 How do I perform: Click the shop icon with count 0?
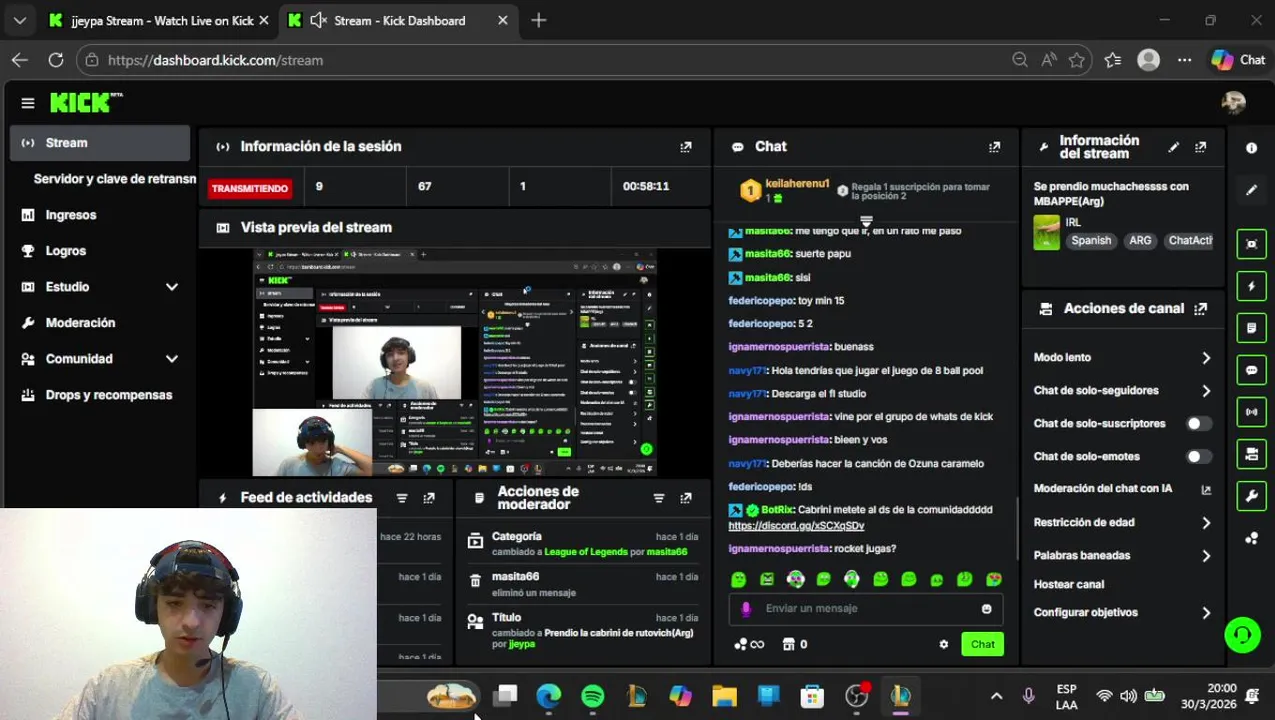(x=794, y=645)
